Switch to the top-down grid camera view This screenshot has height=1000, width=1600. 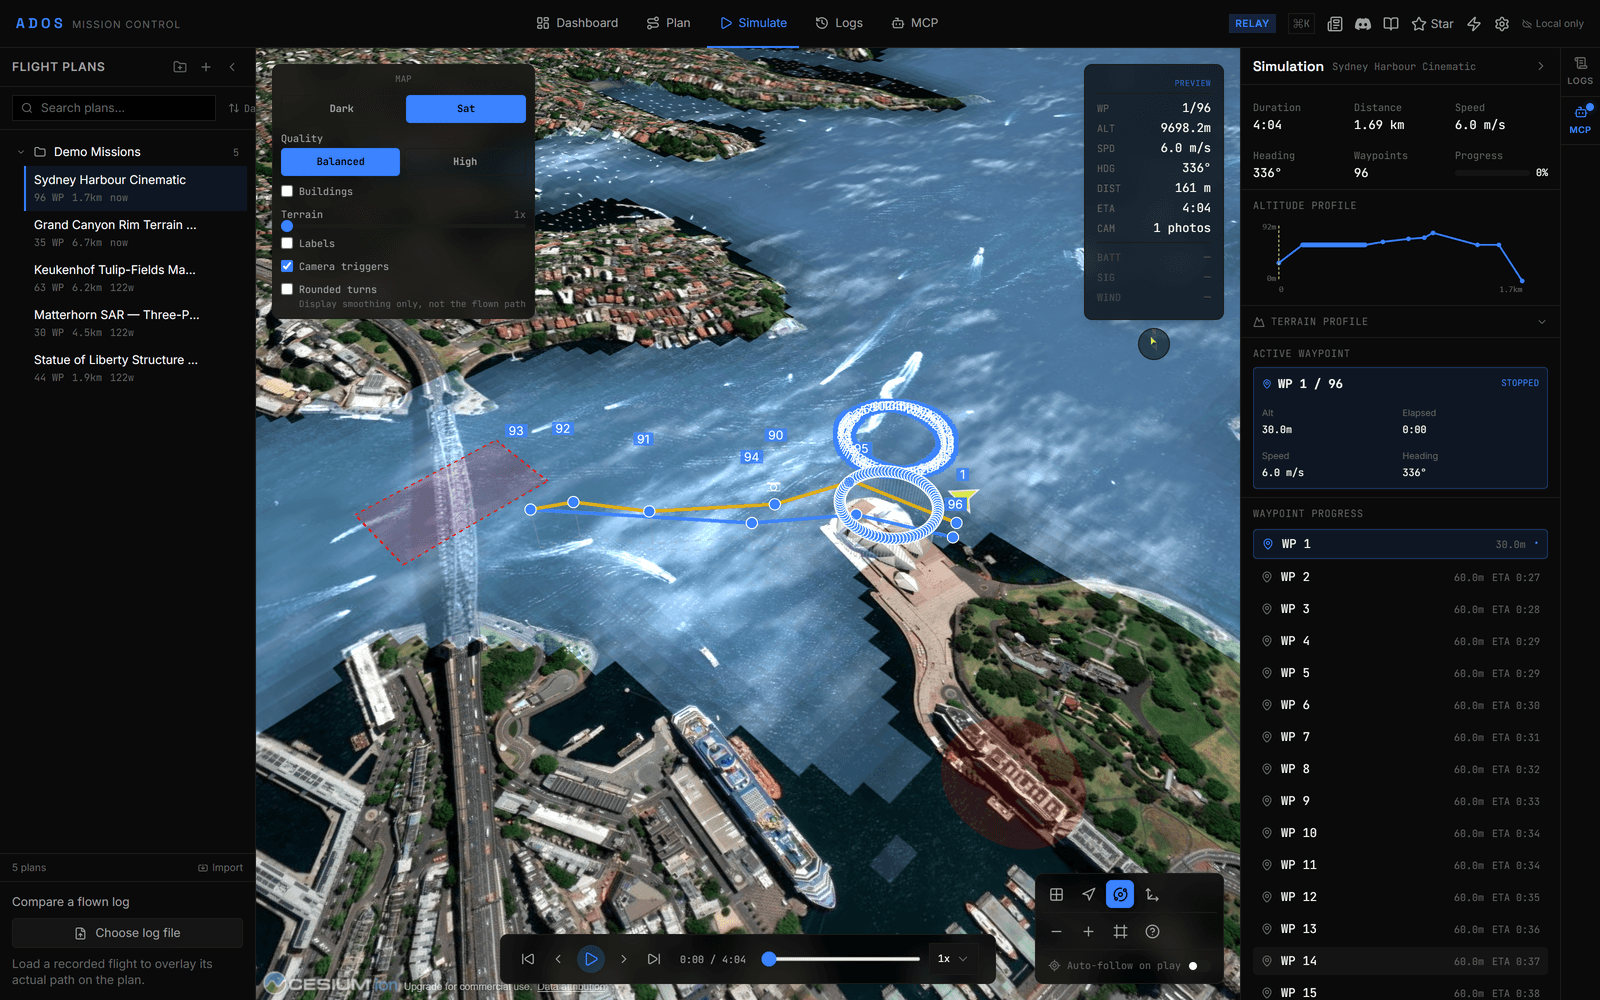tap(1056, 895)
